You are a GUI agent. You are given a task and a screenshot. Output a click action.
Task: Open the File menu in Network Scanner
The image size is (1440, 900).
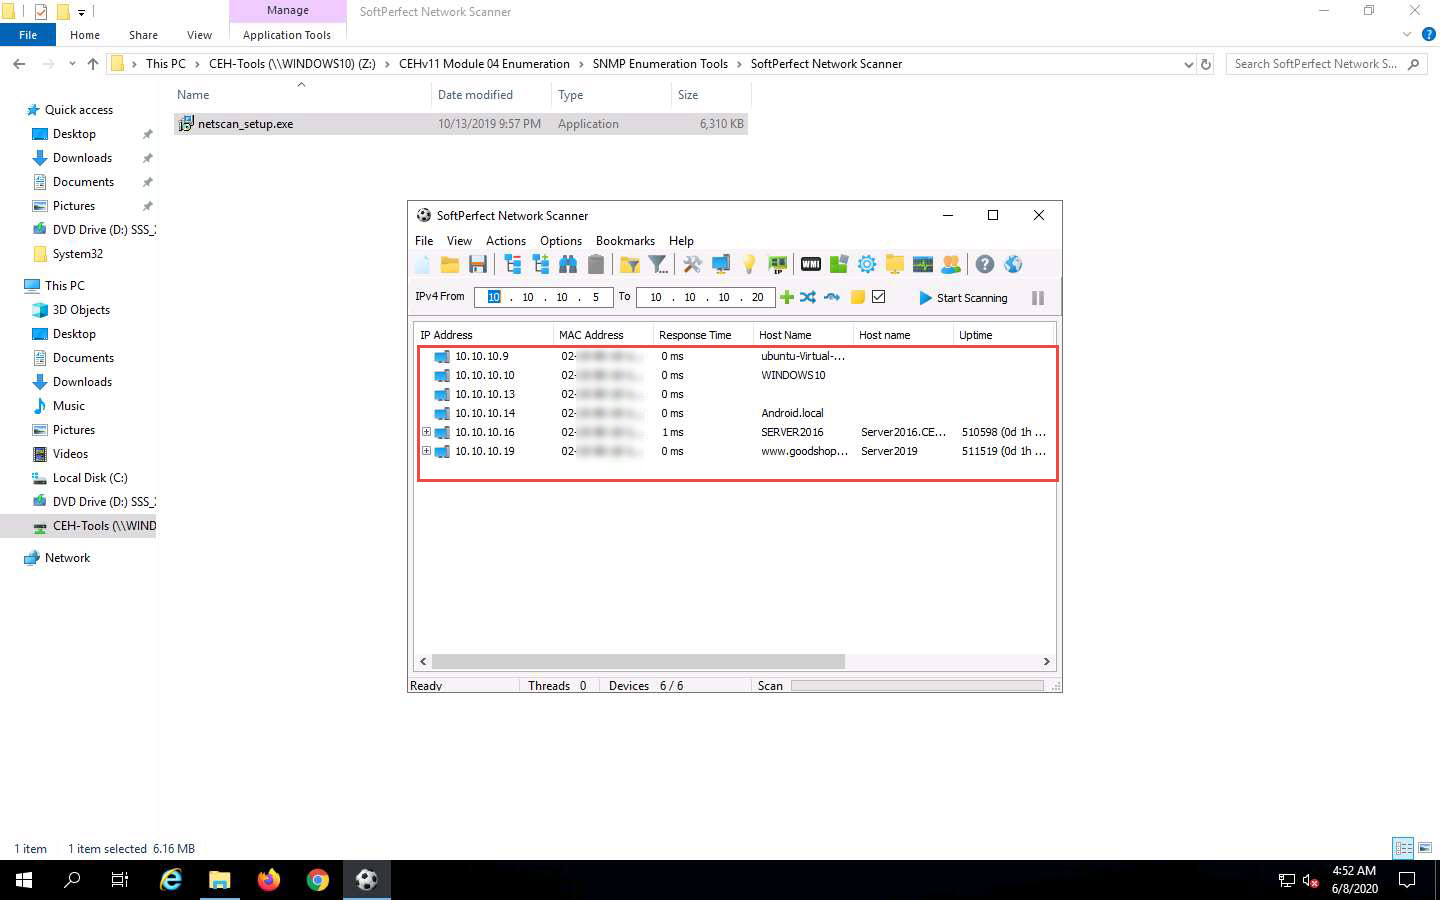click(424, 241)
